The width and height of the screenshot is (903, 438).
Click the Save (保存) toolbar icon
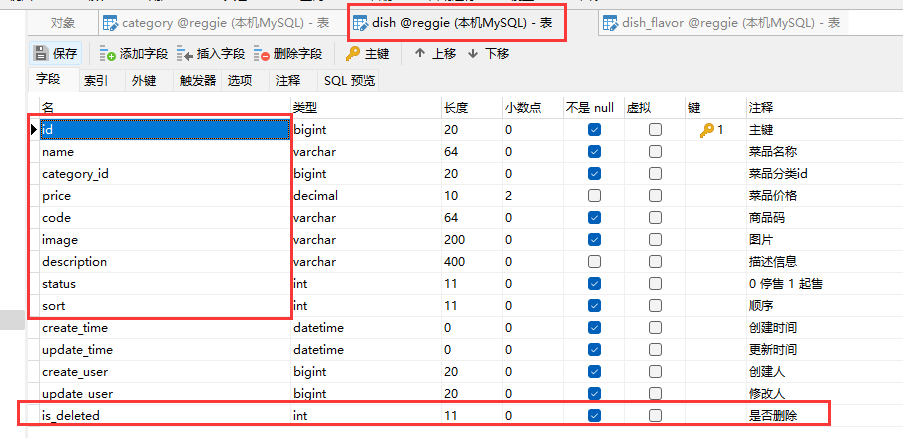[x=41, y=54]
